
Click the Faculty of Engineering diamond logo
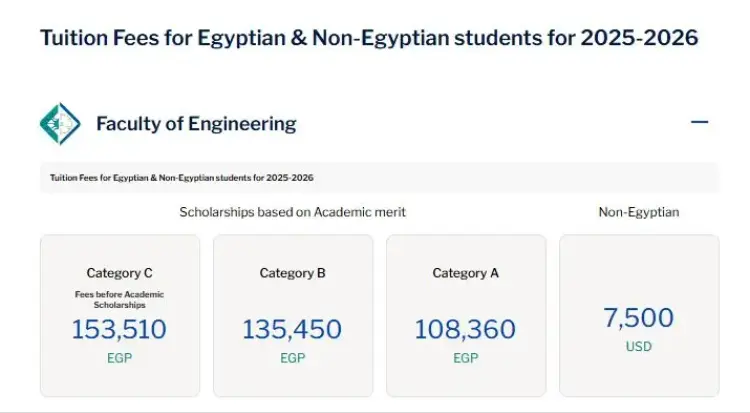60,123
